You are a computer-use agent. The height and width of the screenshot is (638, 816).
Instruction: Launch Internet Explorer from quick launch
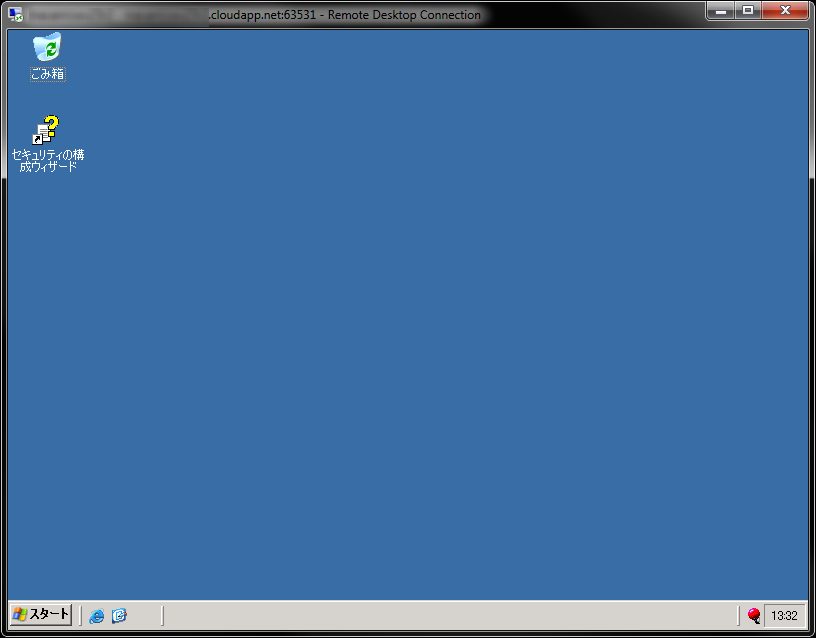pyautogui.click(x=96, y=616)
